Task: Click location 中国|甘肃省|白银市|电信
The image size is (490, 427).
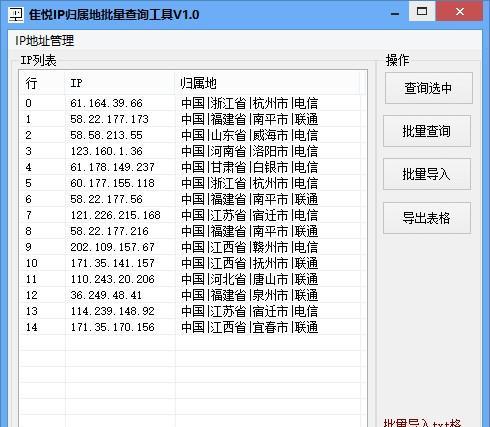Action: tap(250, 167)
